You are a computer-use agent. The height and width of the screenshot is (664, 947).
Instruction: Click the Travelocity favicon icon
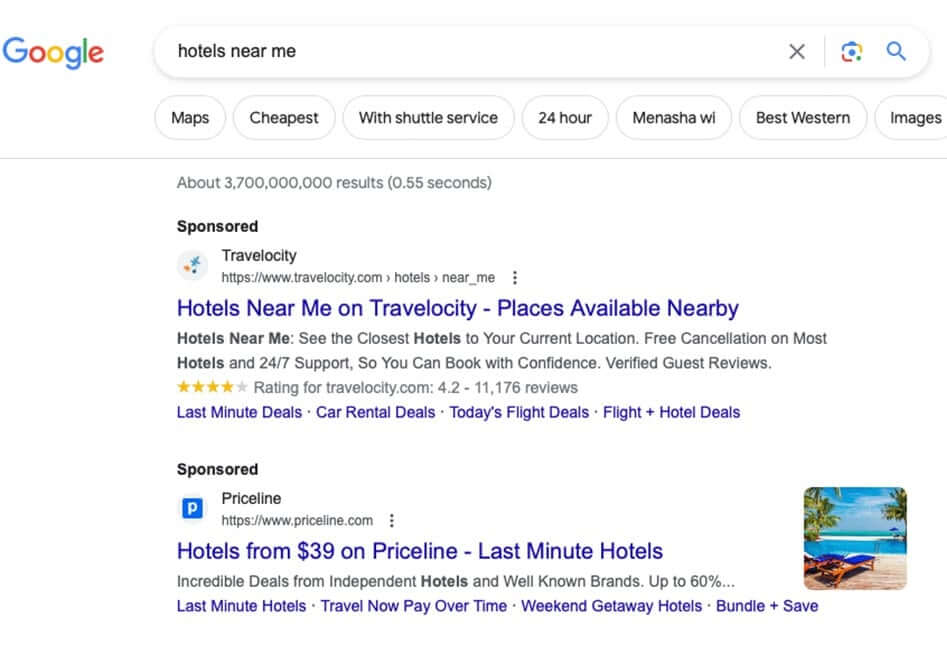click(x=192, y=266)
